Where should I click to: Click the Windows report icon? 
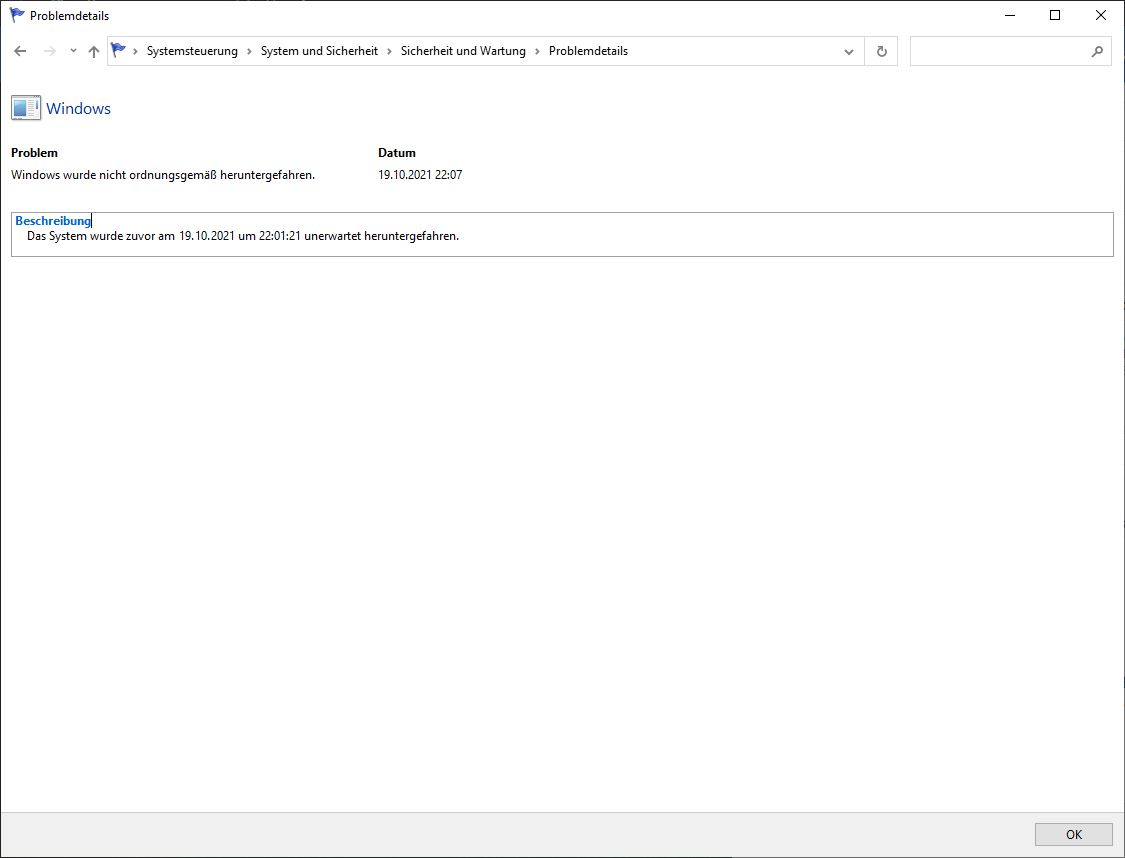26,108
